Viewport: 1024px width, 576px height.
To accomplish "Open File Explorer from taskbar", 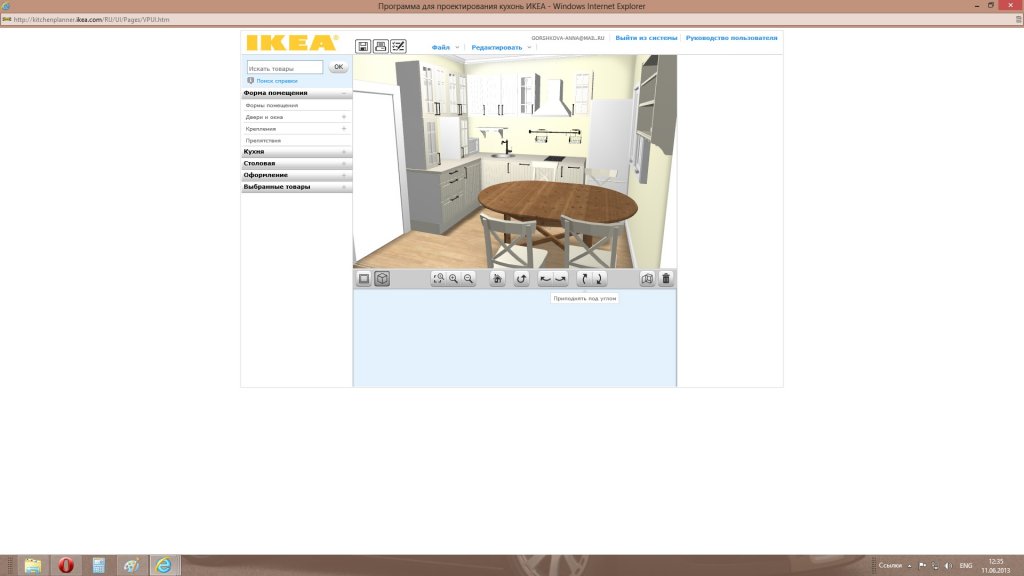I will (x=33, y=565).
